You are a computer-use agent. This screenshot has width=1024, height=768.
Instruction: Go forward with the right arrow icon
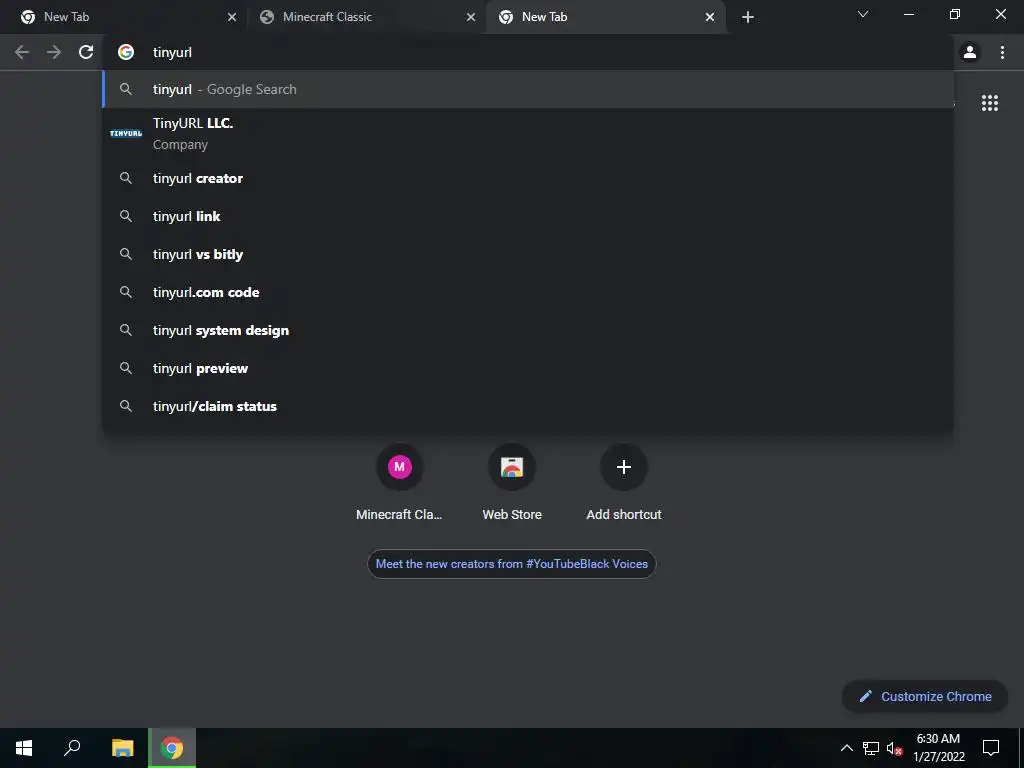click(54, 52)
